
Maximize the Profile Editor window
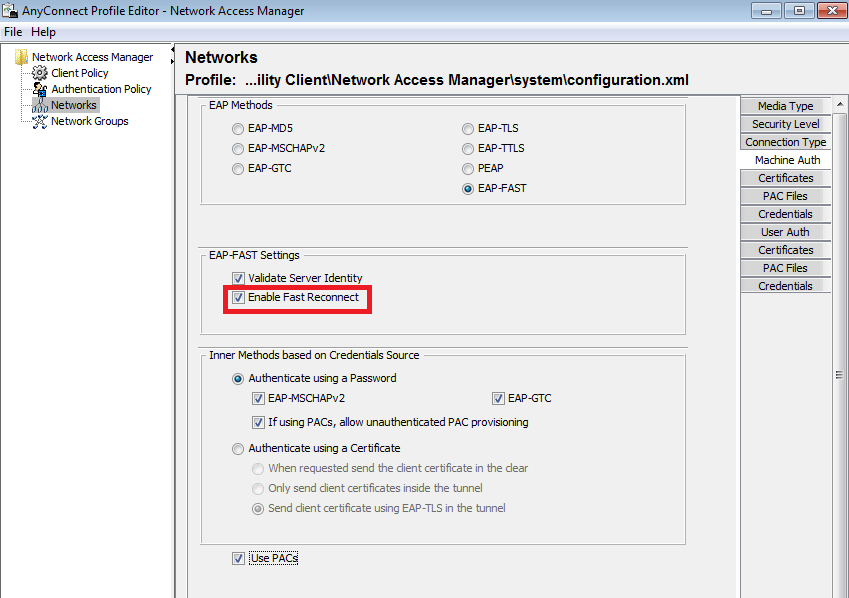799,10
